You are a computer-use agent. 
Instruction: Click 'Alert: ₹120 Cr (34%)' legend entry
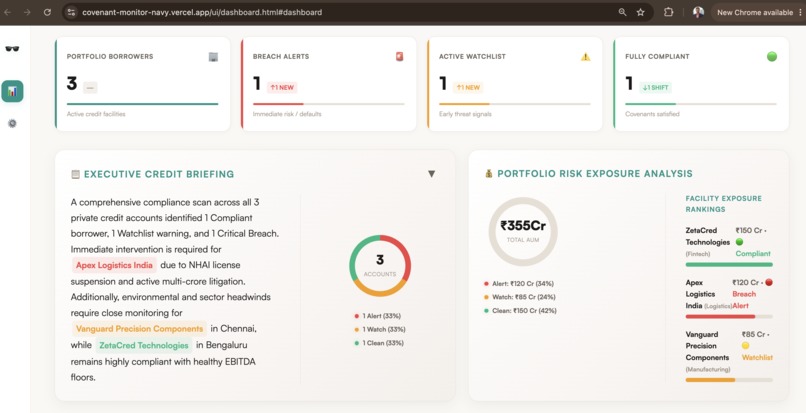[519, 283]
